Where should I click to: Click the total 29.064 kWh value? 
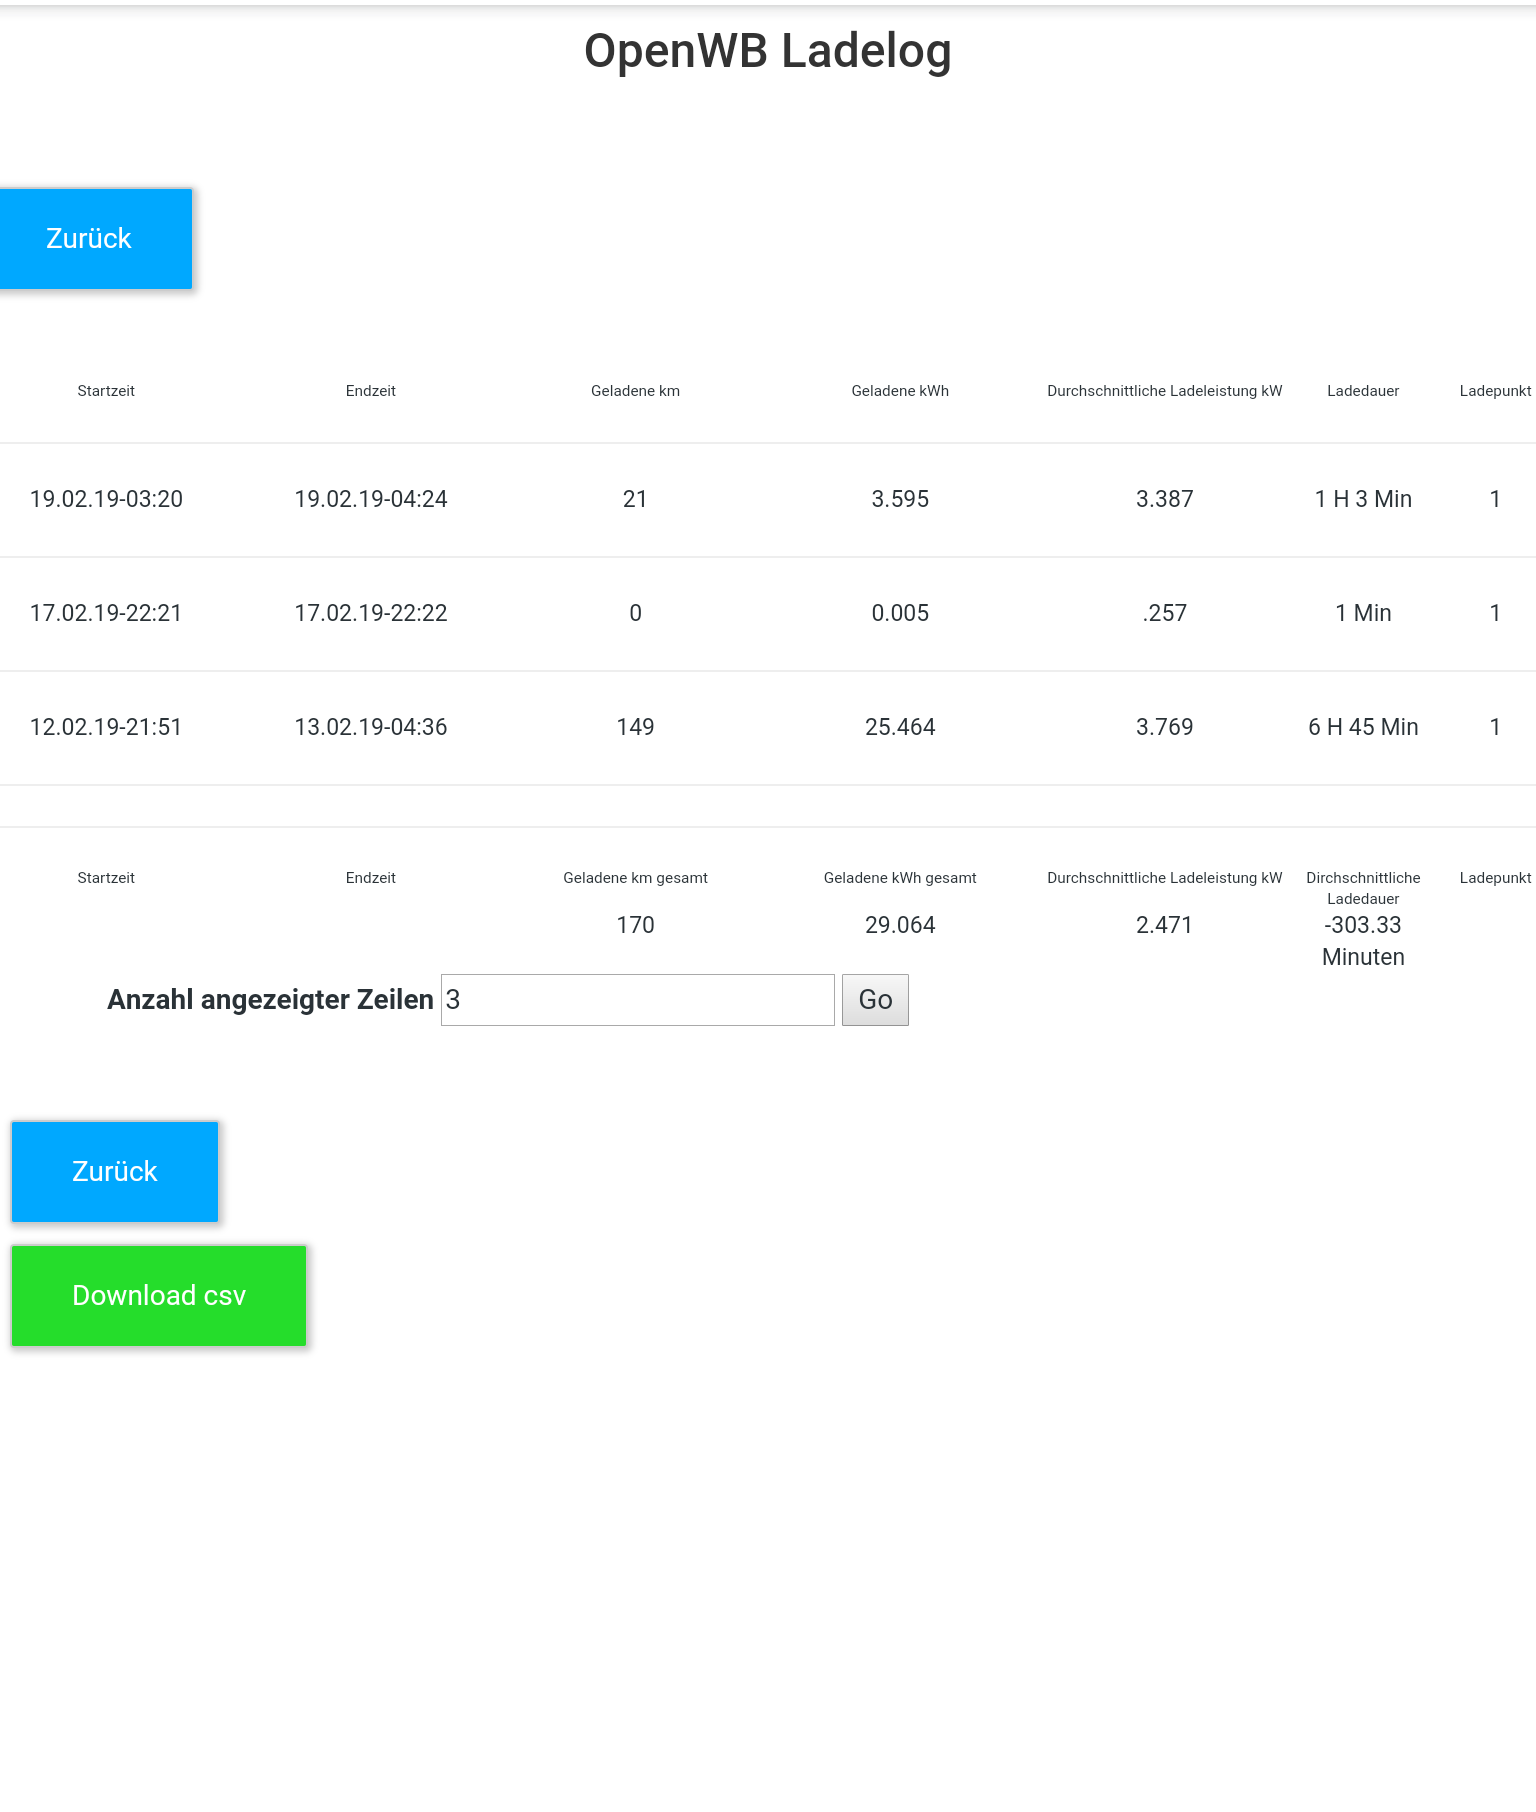click(900, 925)
